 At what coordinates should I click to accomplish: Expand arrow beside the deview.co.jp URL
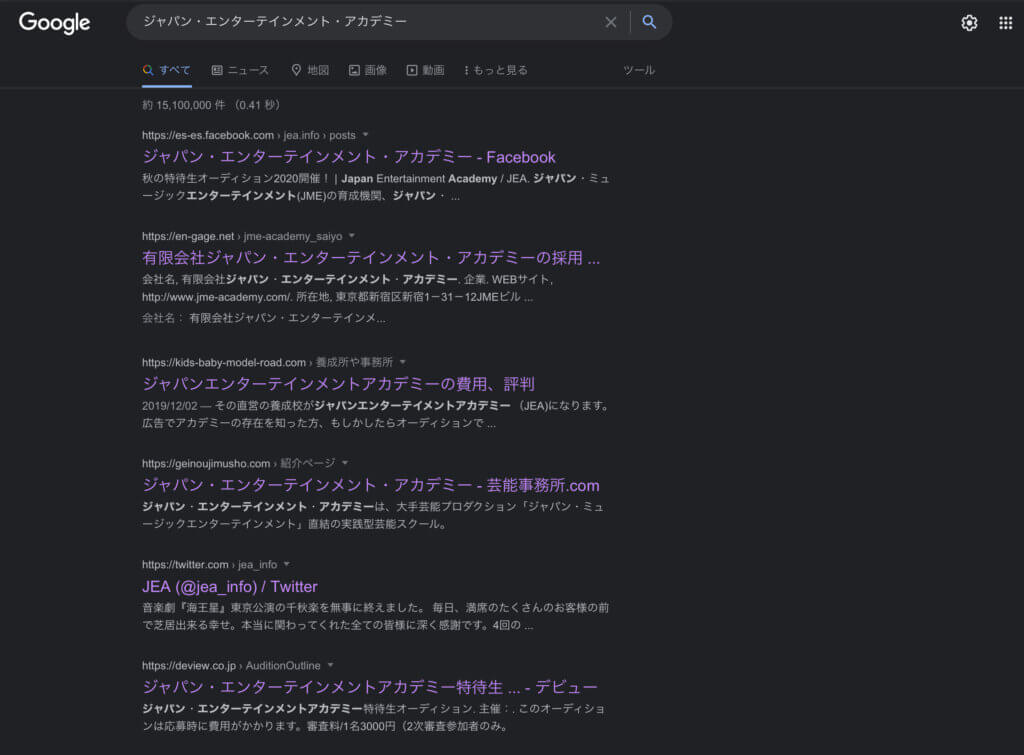pyautogui.click(x=331, y=665)
